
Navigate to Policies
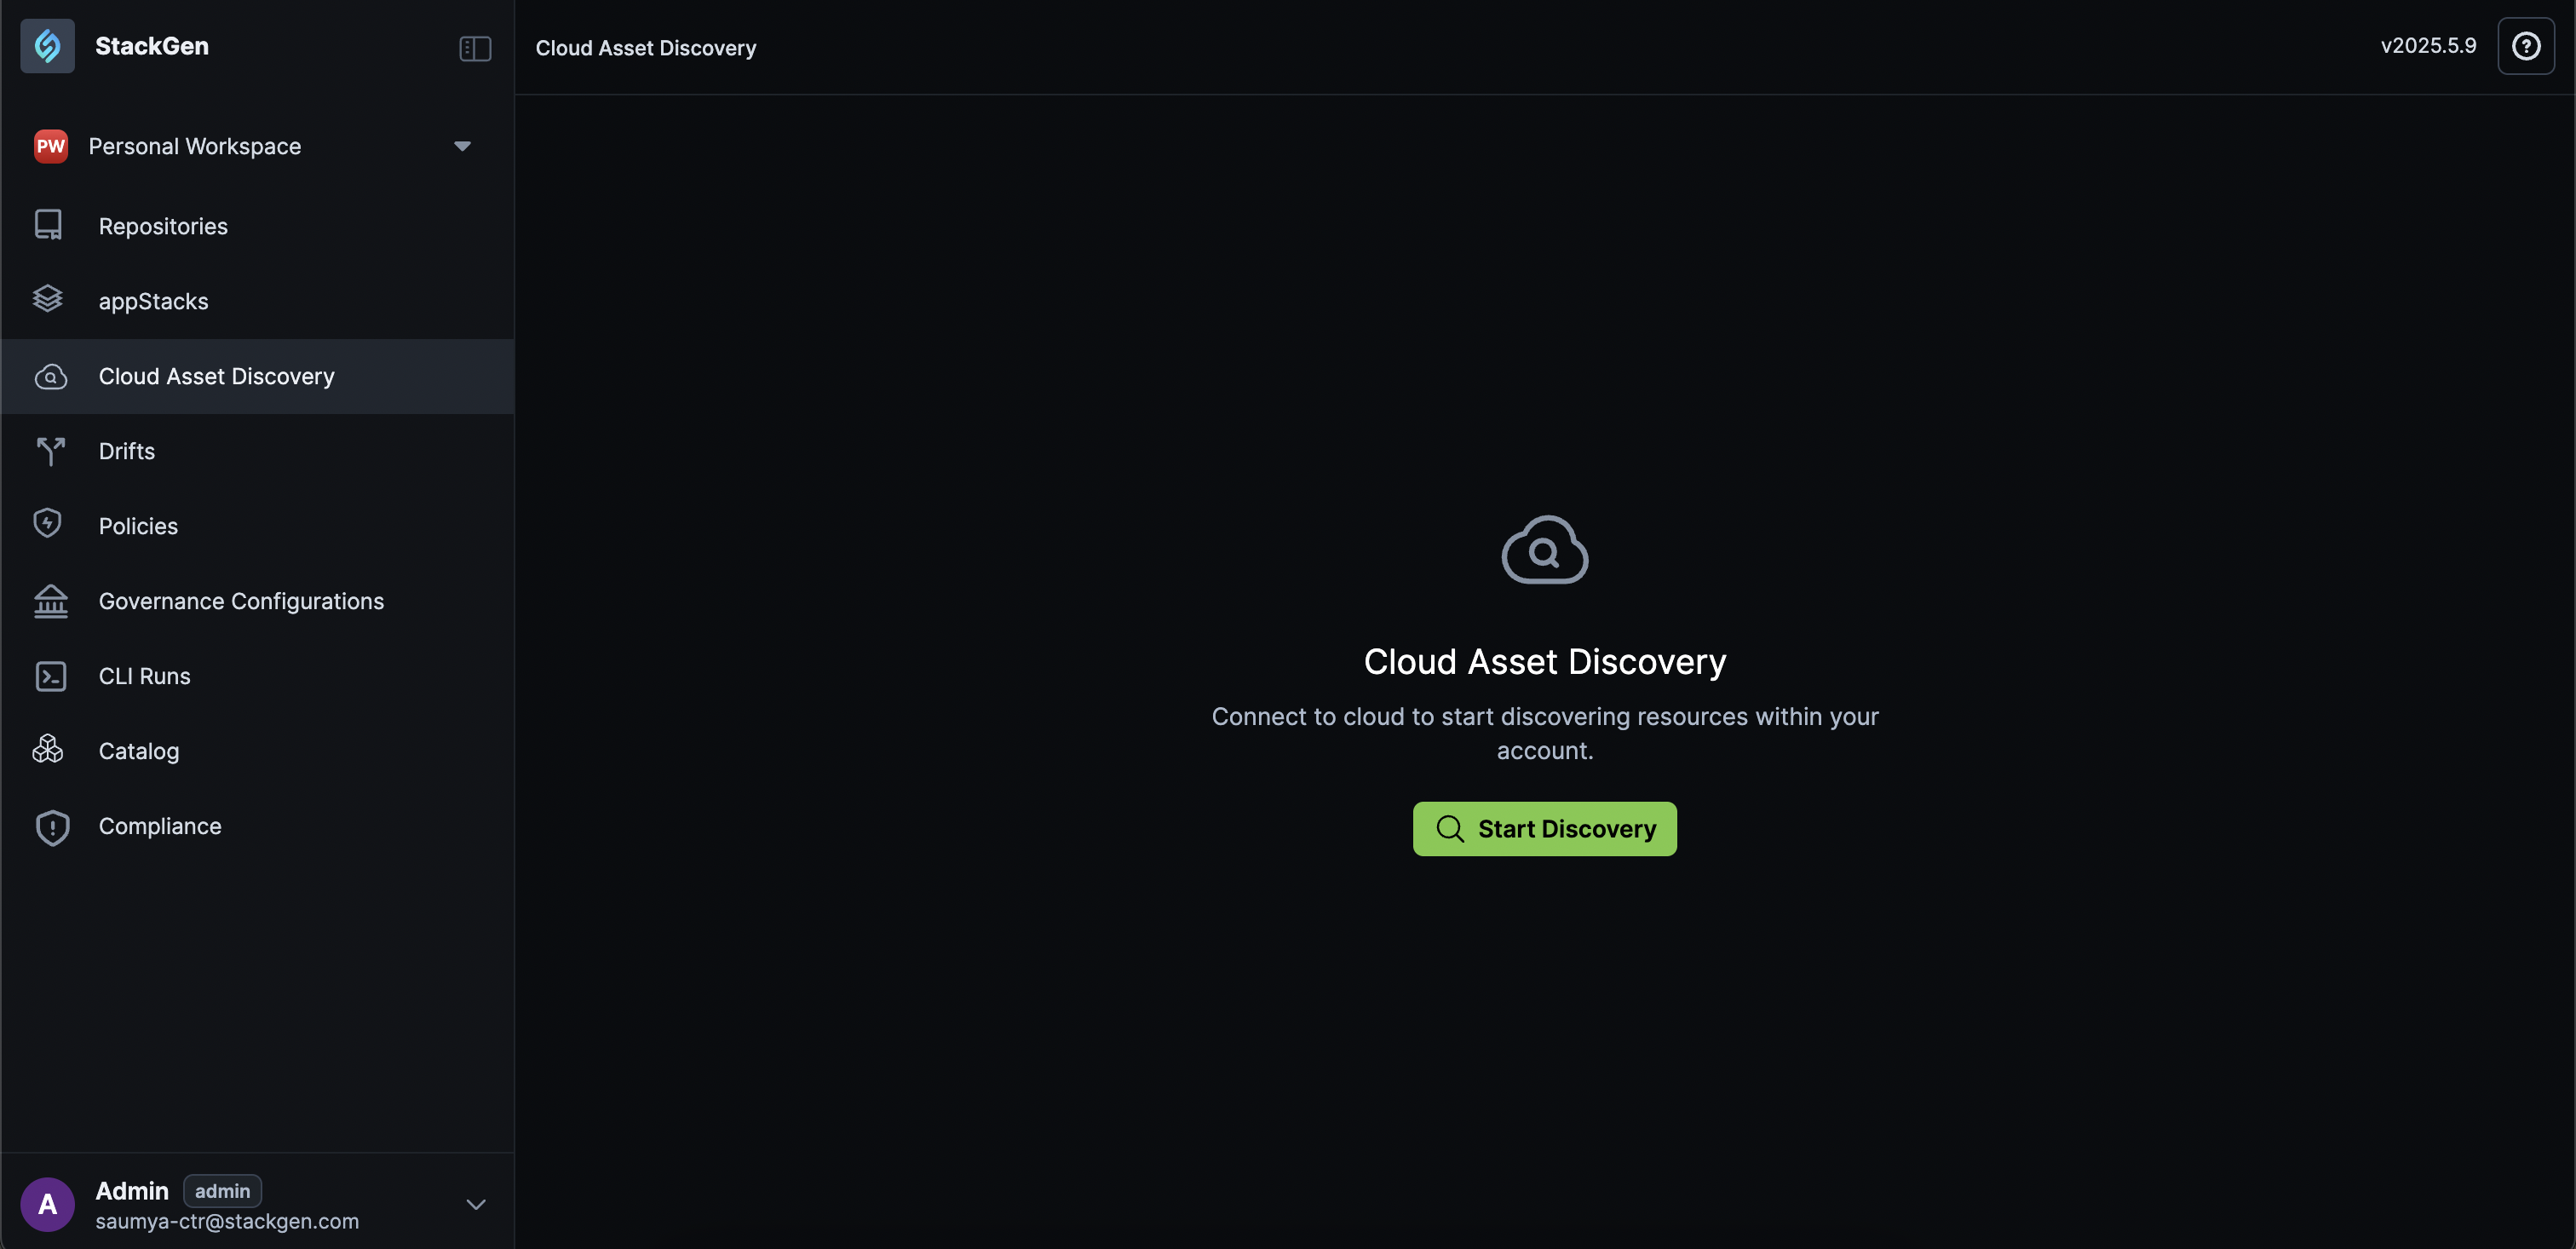click(x=258, y=526)
